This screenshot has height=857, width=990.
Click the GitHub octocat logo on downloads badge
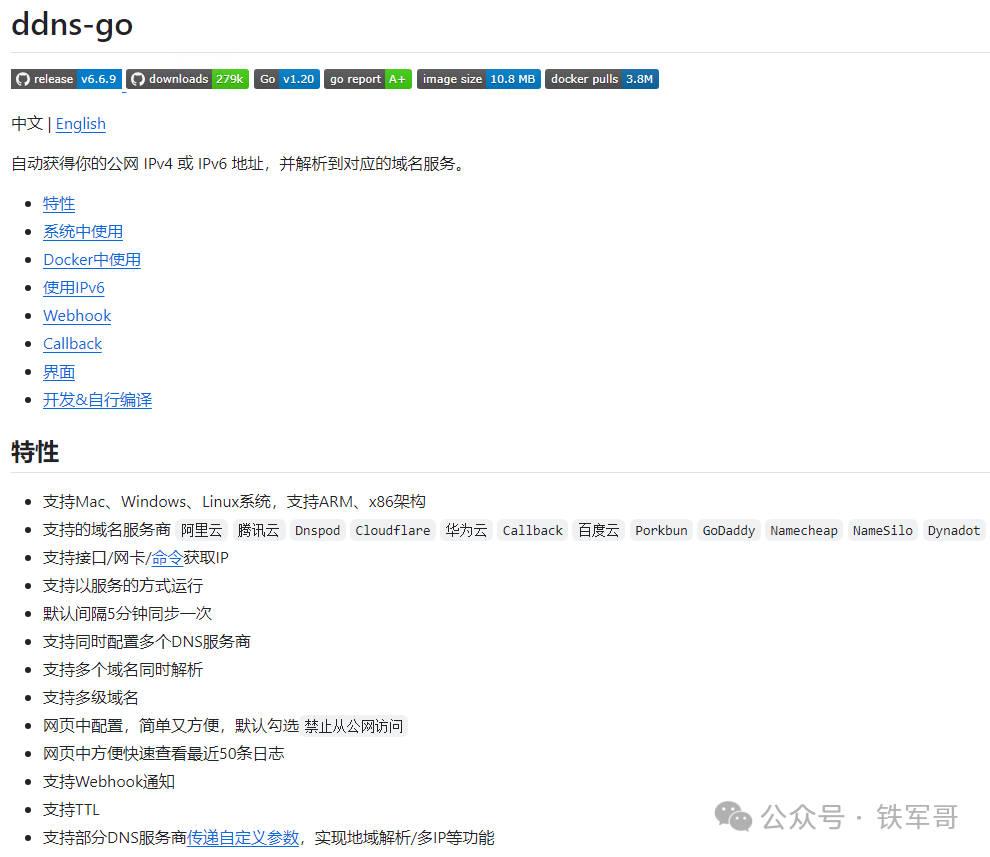(139, 78)
